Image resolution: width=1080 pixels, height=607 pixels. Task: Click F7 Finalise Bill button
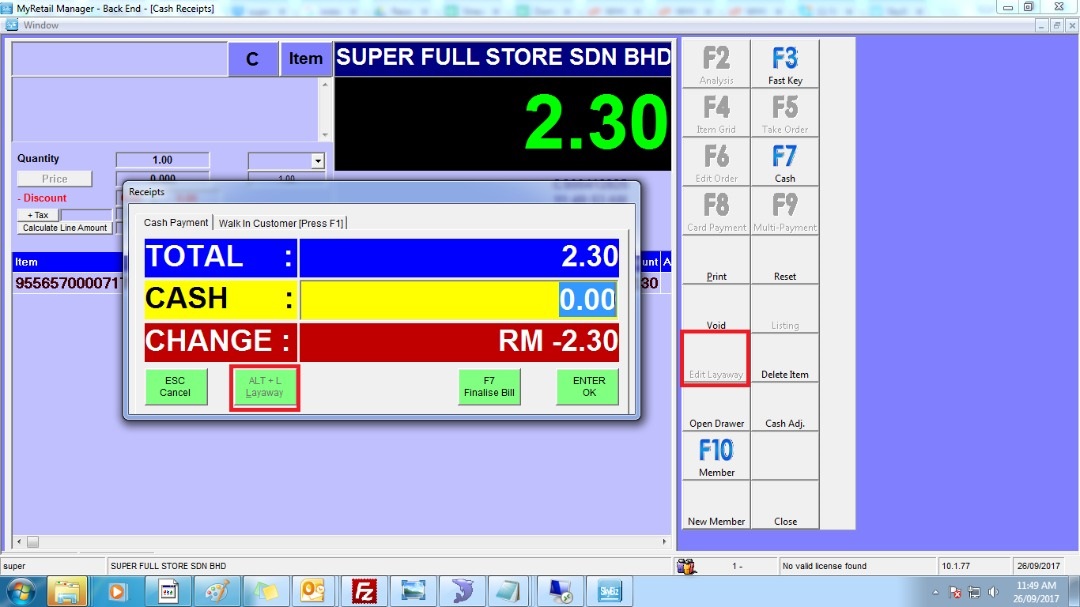[x=489, y=387]
